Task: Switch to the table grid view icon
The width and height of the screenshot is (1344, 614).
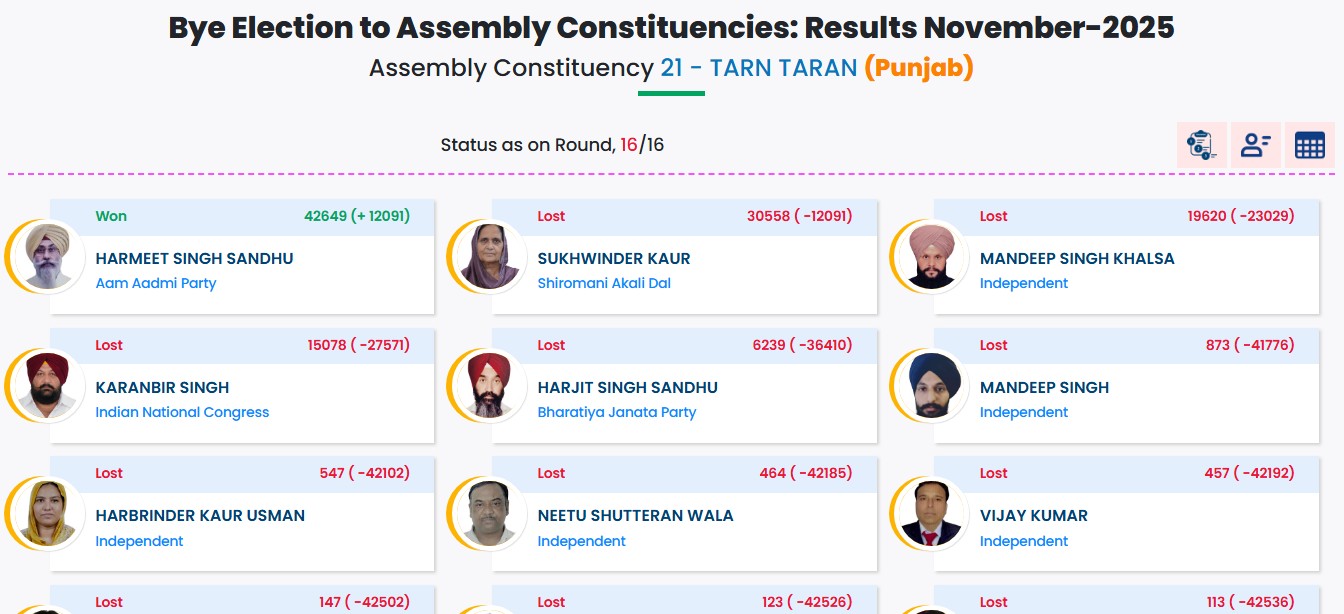Action: click(x=1309, y=145)
